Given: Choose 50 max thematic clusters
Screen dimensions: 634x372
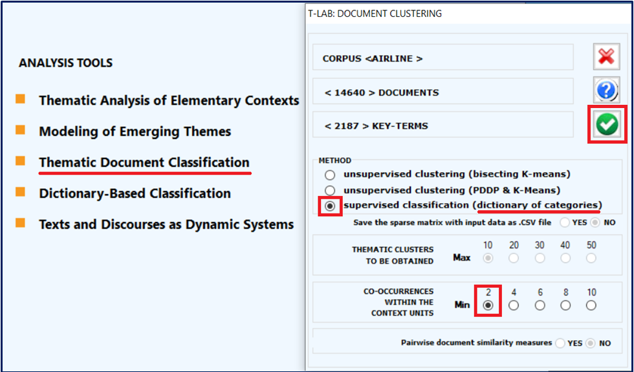Looking at the screenshot, I should tap(591, 258).
